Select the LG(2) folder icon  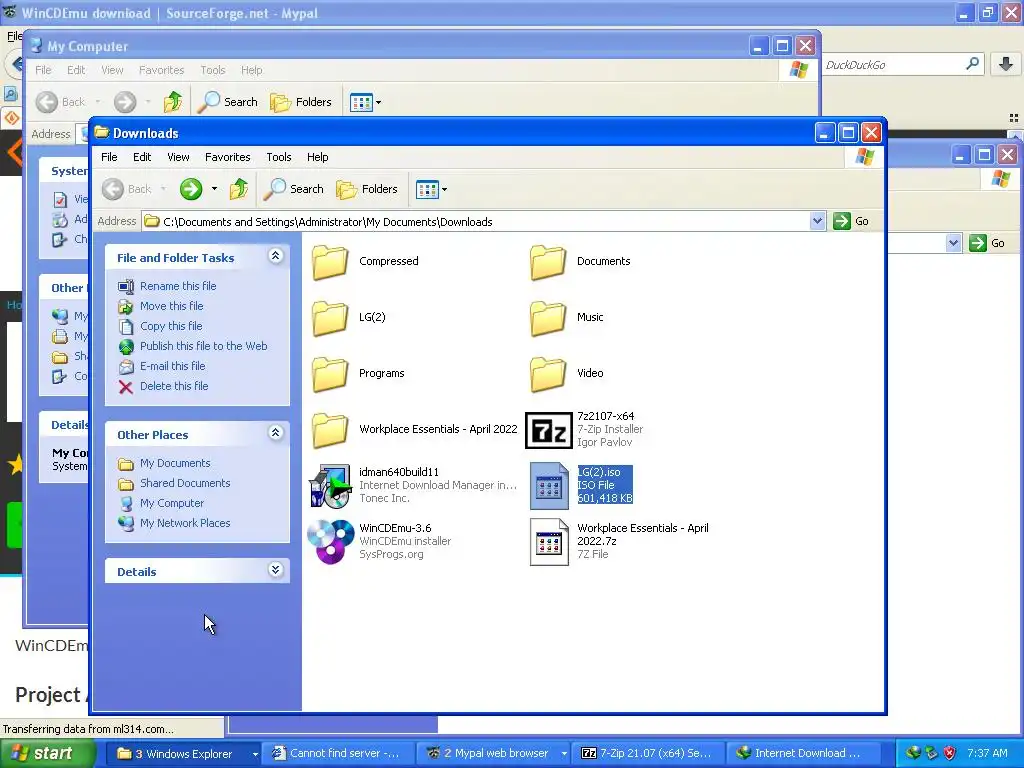(x=330, y=318)
